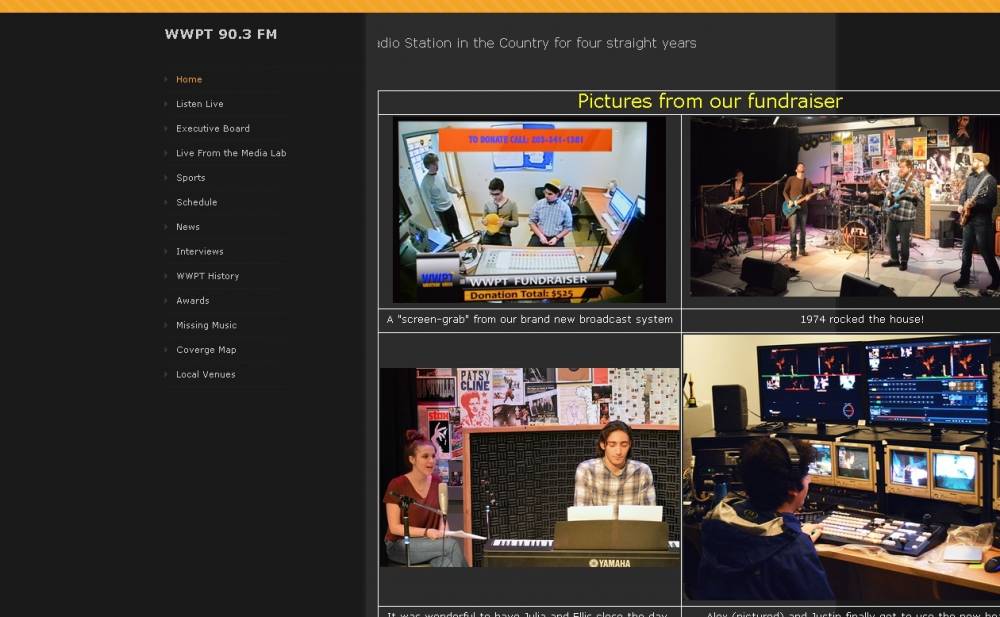Open the broadcast control room photo

[841, 467]
